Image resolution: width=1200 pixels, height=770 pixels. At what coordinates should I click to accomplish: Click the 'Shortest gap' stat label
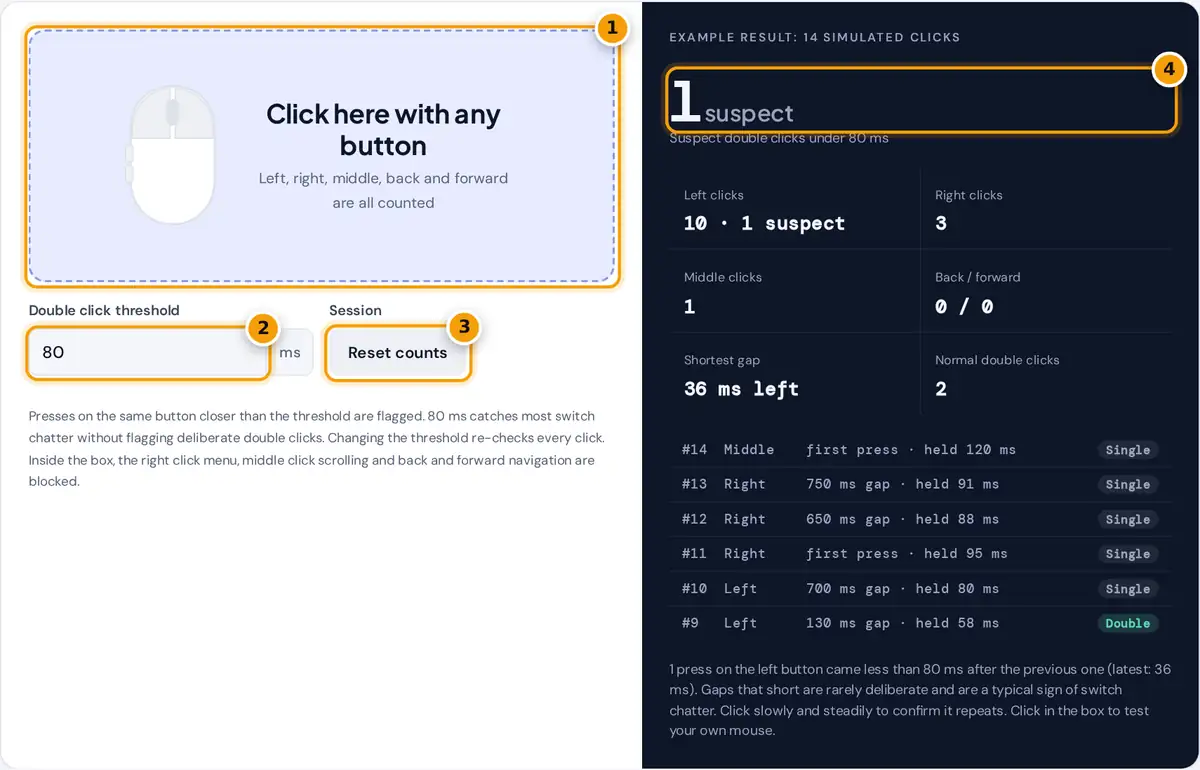(x=722, y=360)
